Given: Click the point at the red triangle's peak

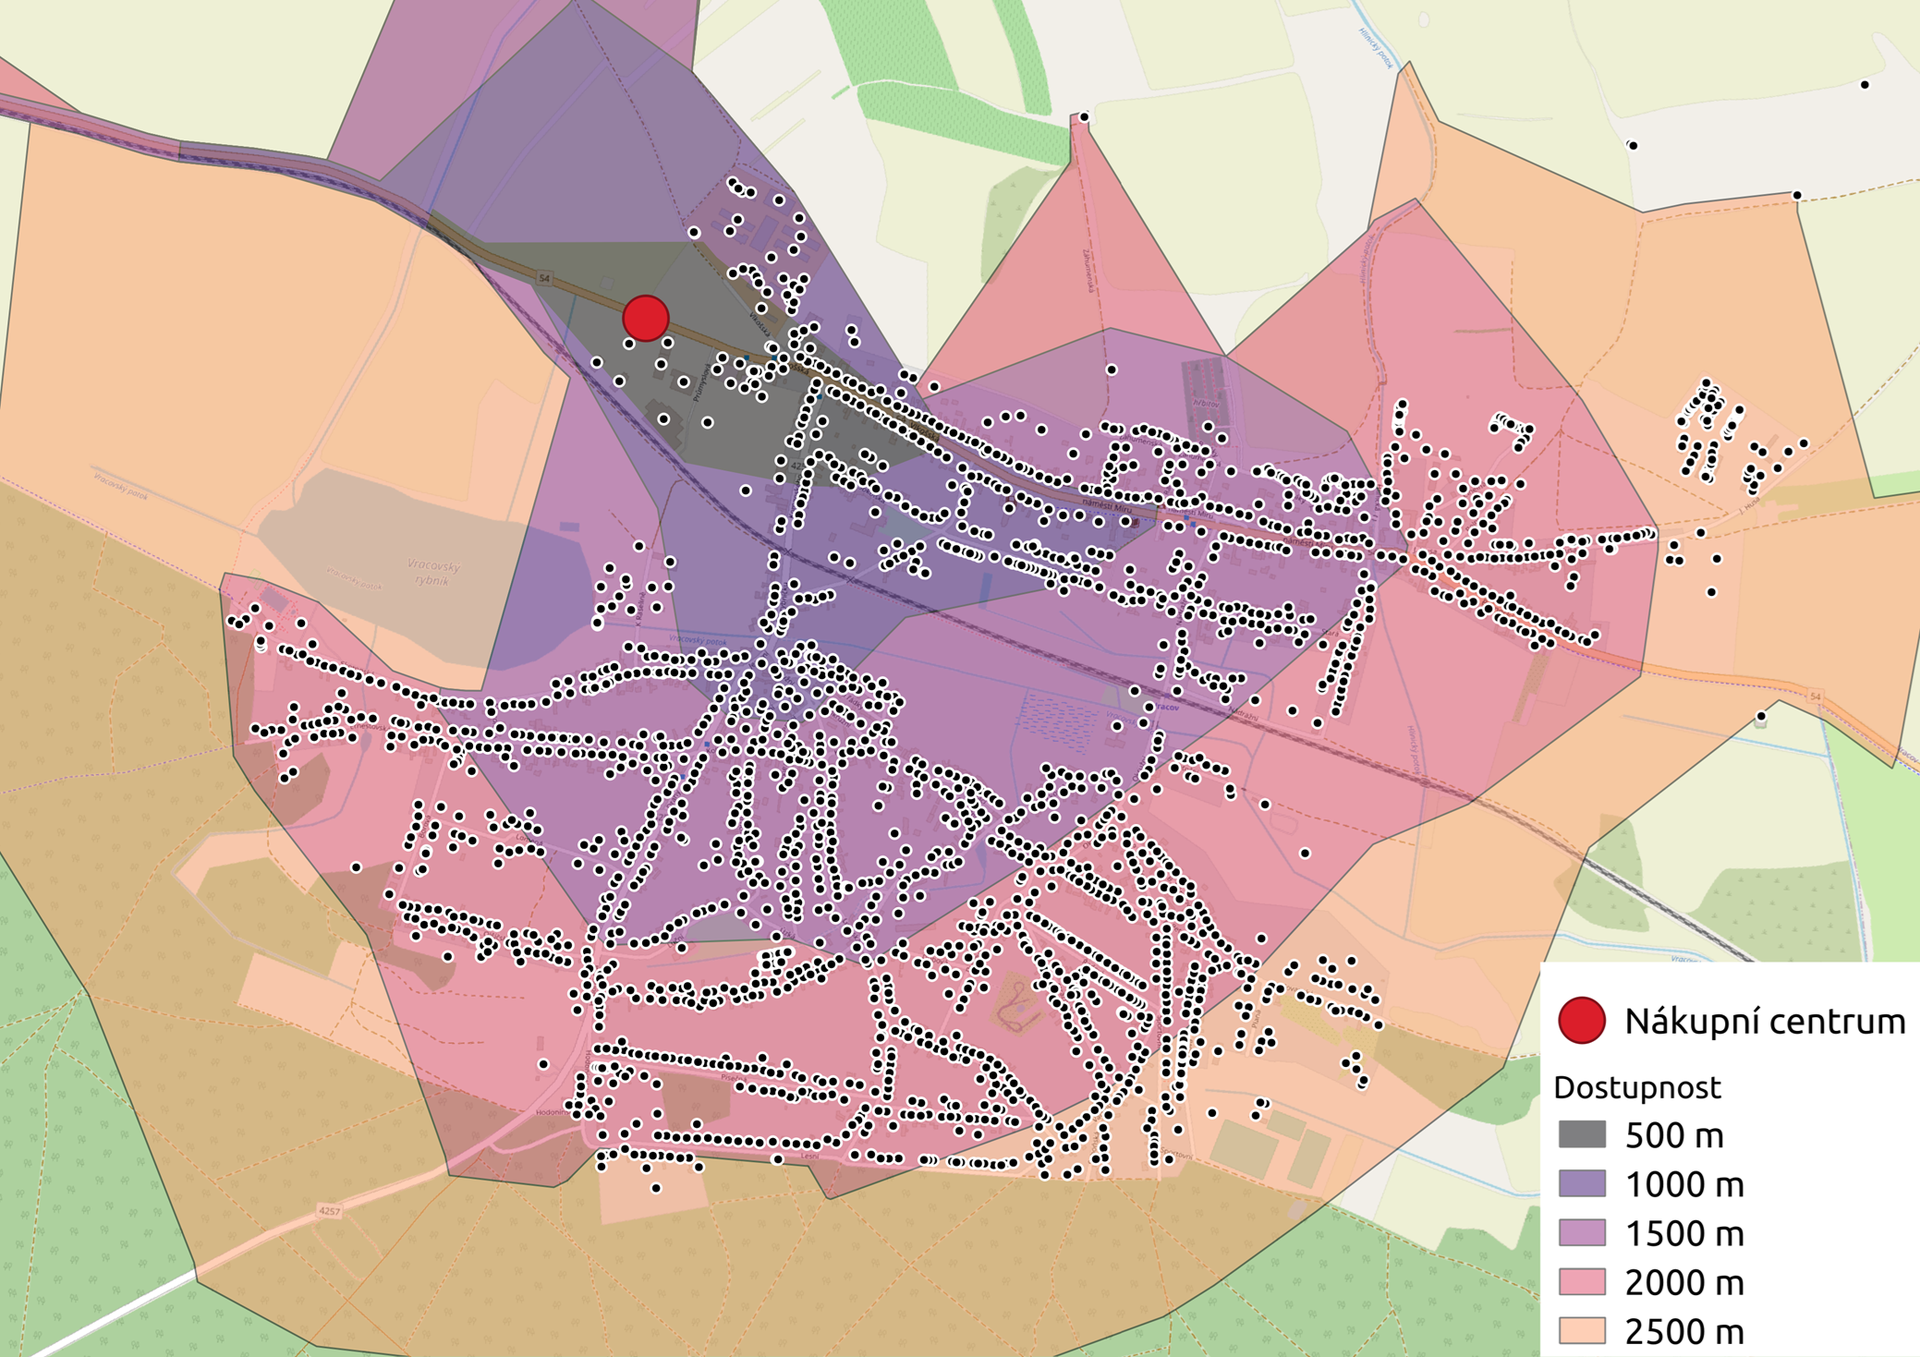Looking at the screenshot, I should point(1083,117).
